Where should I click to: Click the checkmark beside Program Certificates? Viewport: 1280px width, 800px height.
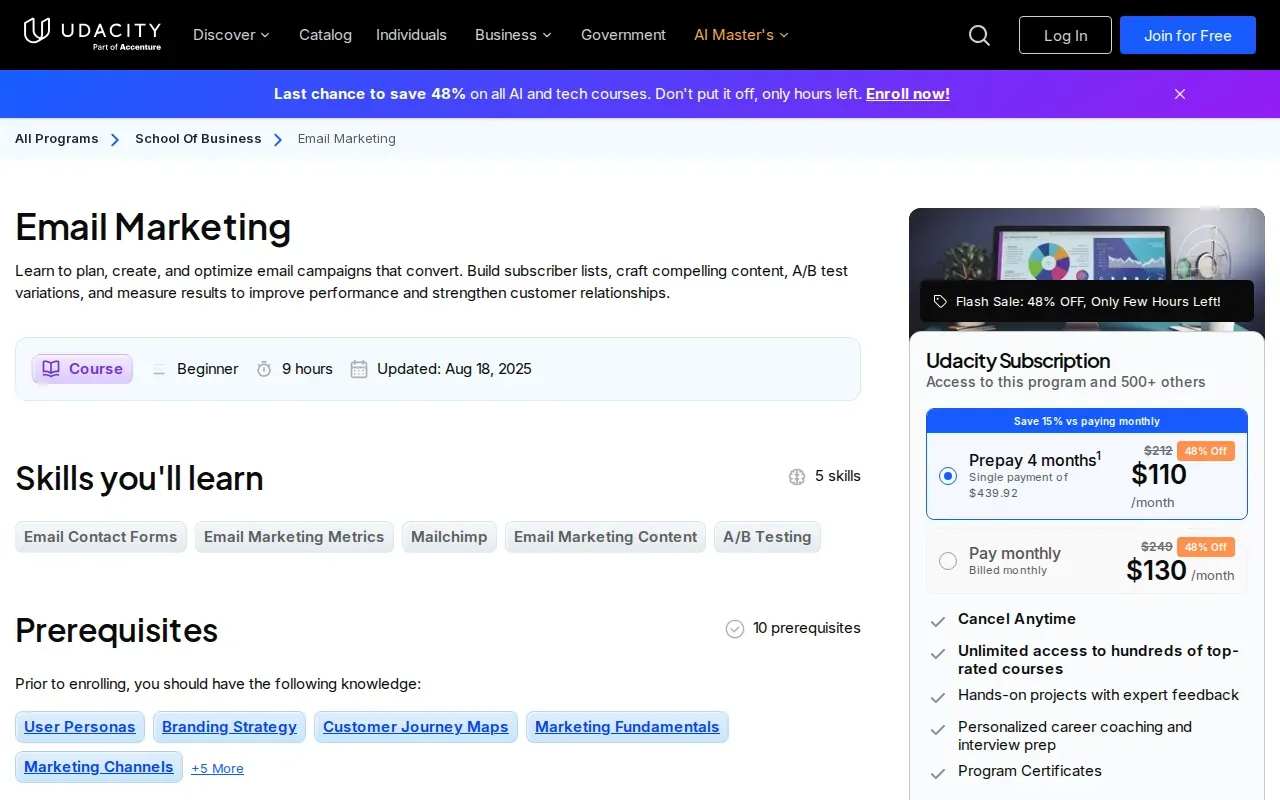click(938, 773)
